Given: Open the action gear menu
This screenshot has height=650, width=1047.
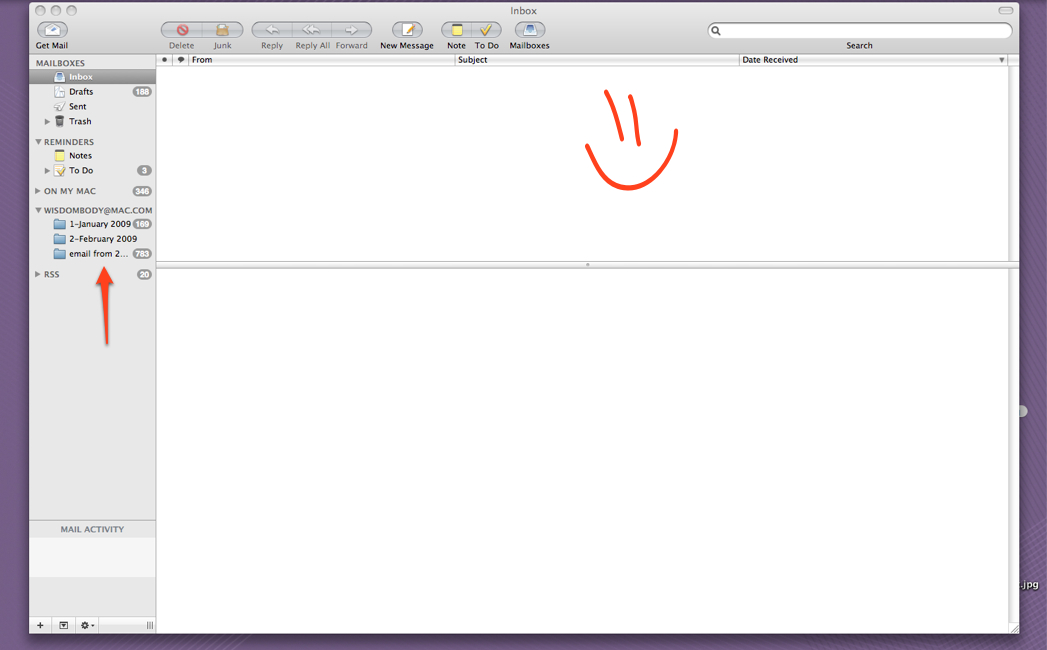Looking at the screenshot, I should pyautogui.click(x=87, y=625).
